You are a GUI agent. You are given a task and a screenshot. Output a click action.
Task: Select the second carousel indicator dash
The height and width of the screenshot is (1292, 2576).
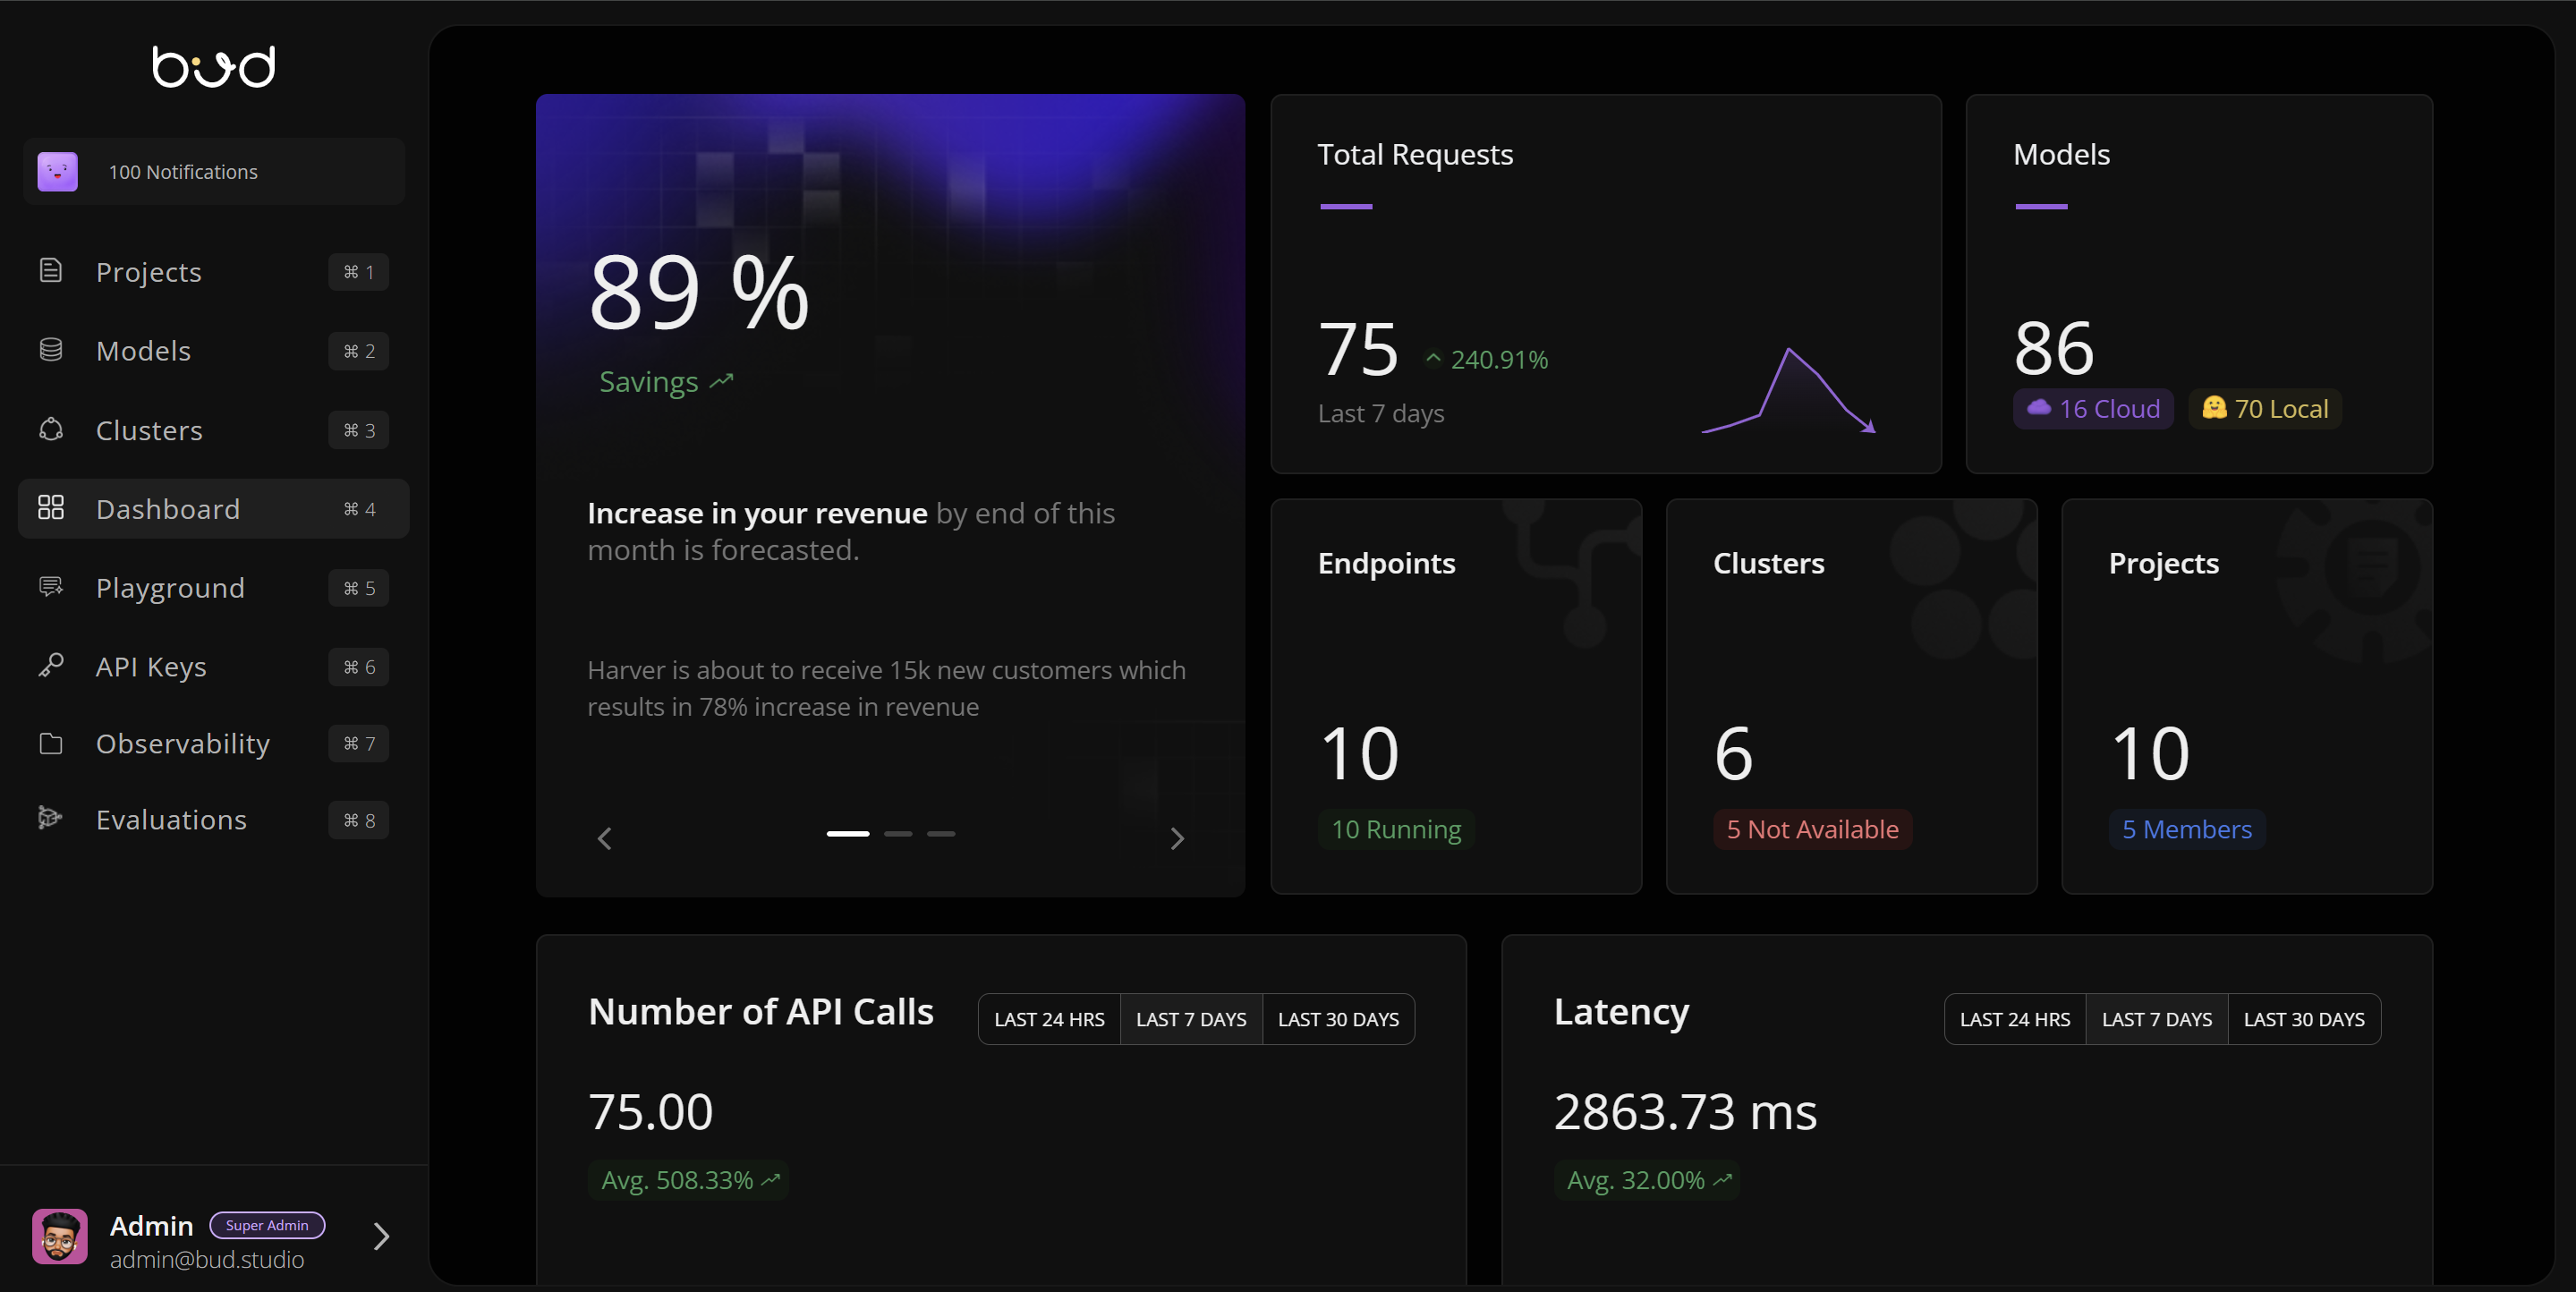click(x=898, y=833)
